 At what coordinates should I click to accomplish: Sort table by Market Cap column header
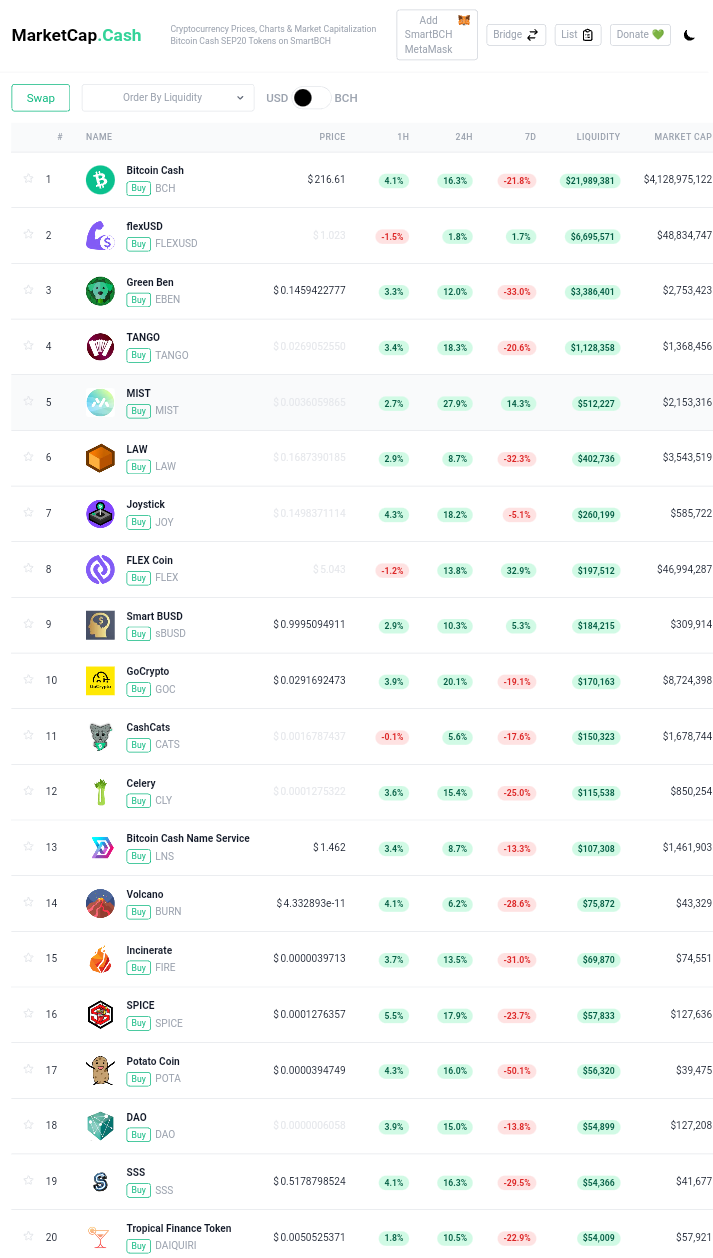tap(683, 137)
